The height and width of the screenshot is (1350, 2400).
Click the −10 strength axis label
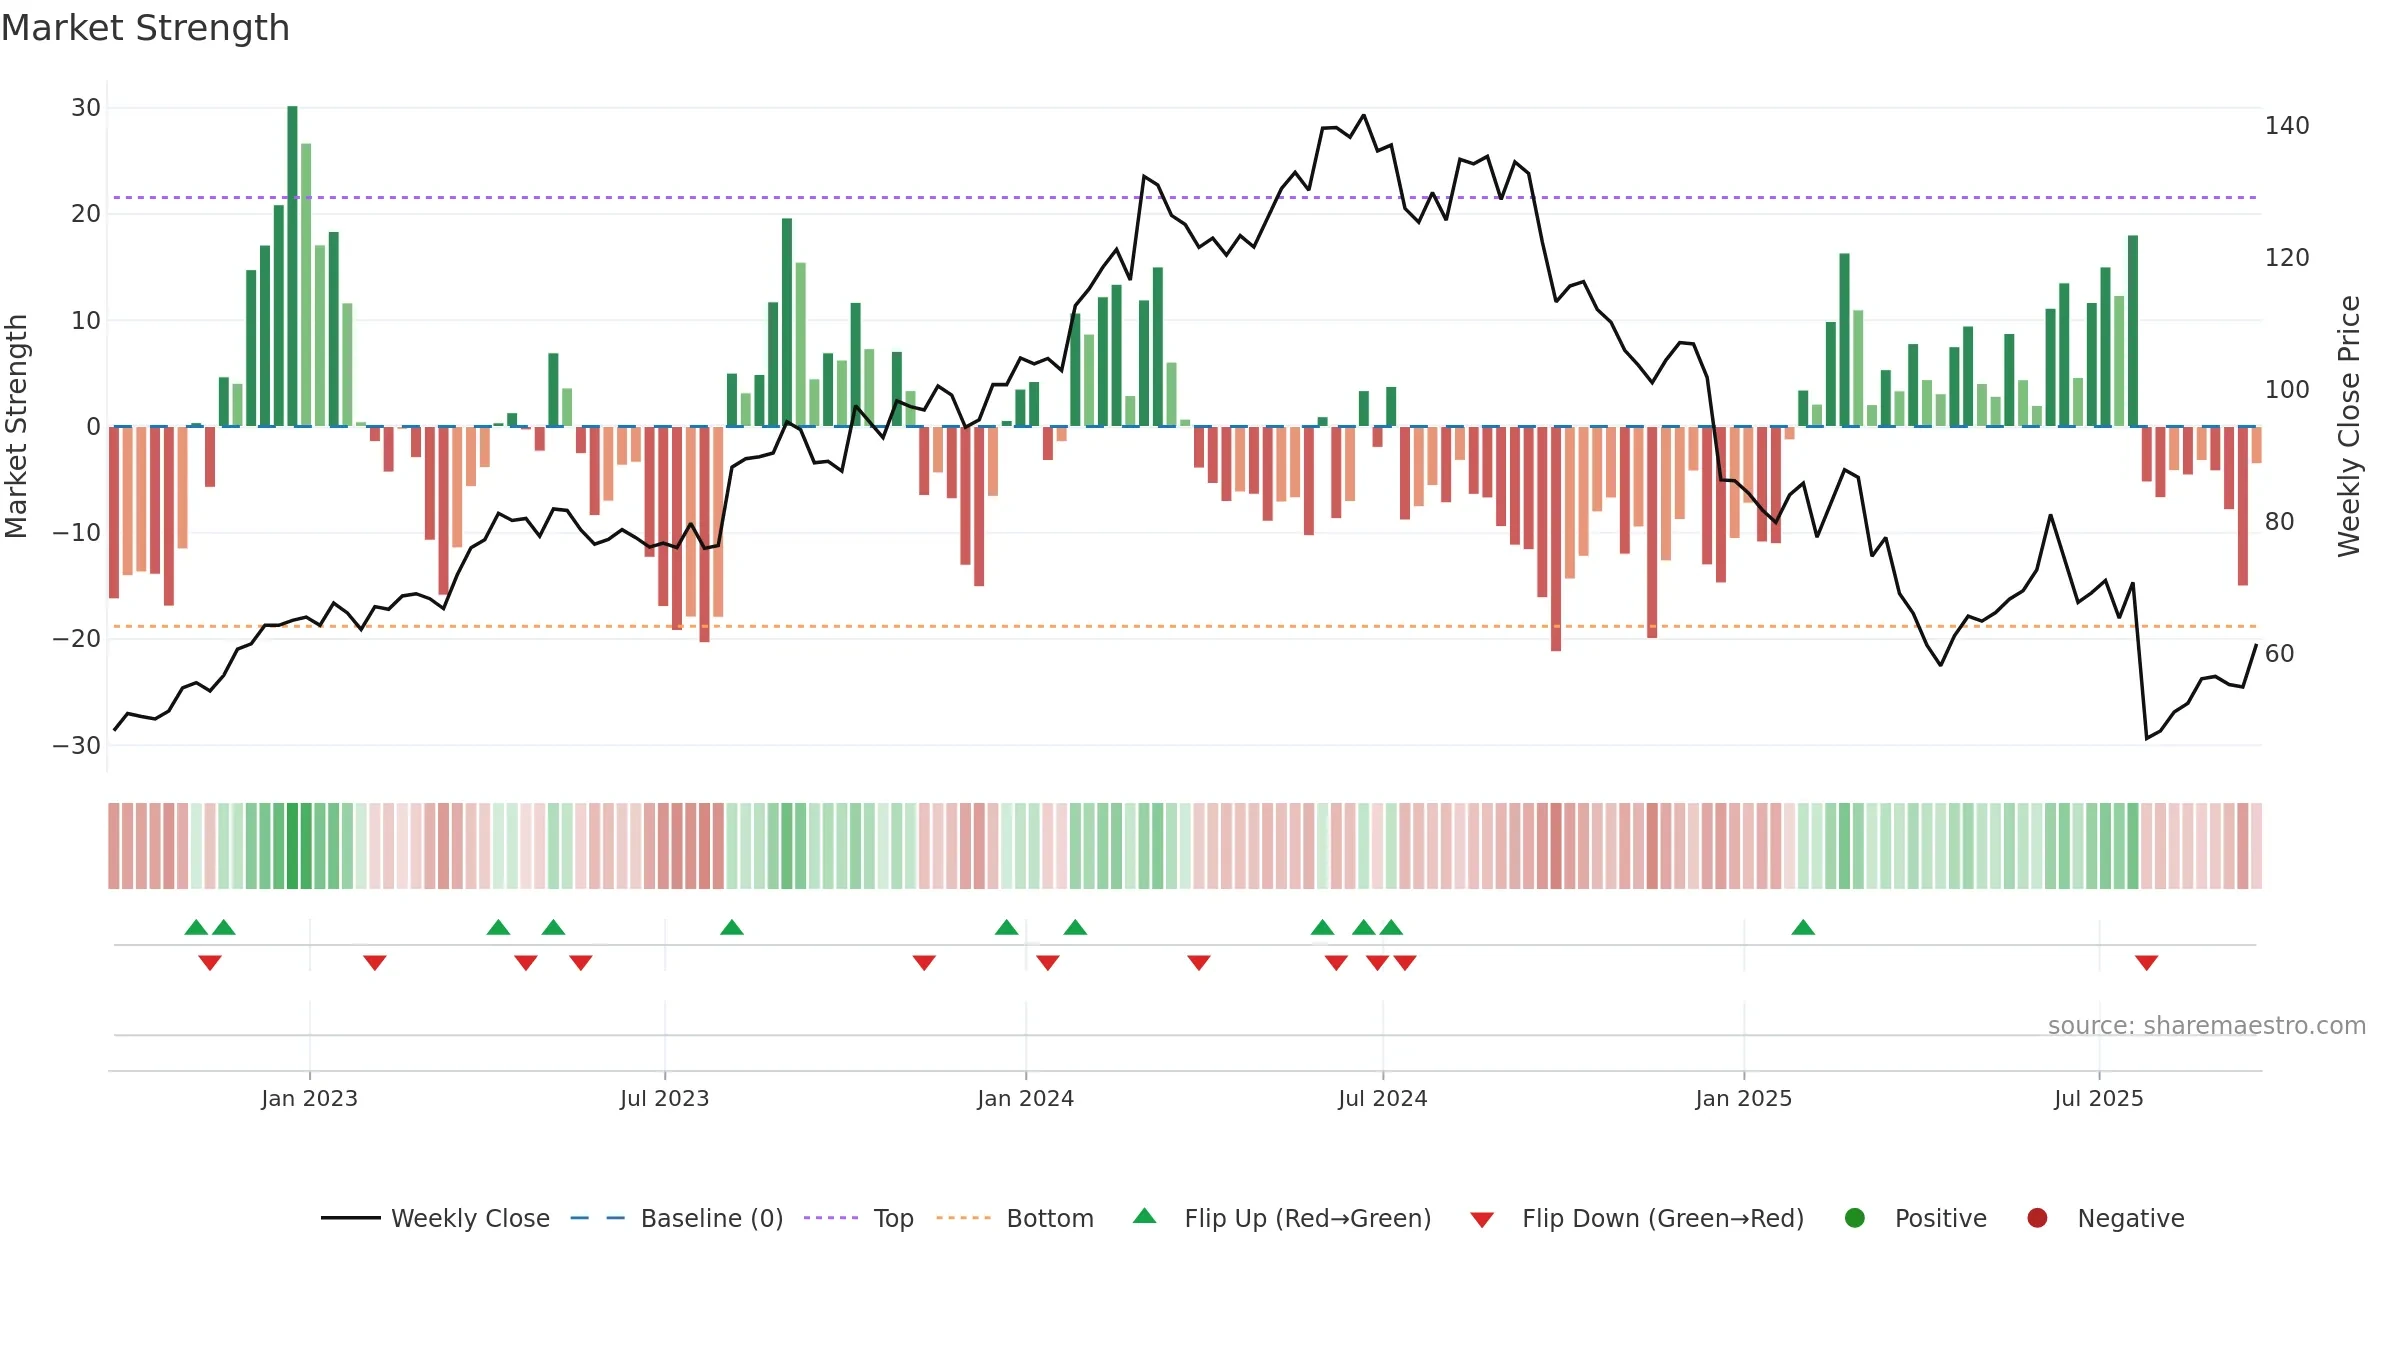pos(77,533)
